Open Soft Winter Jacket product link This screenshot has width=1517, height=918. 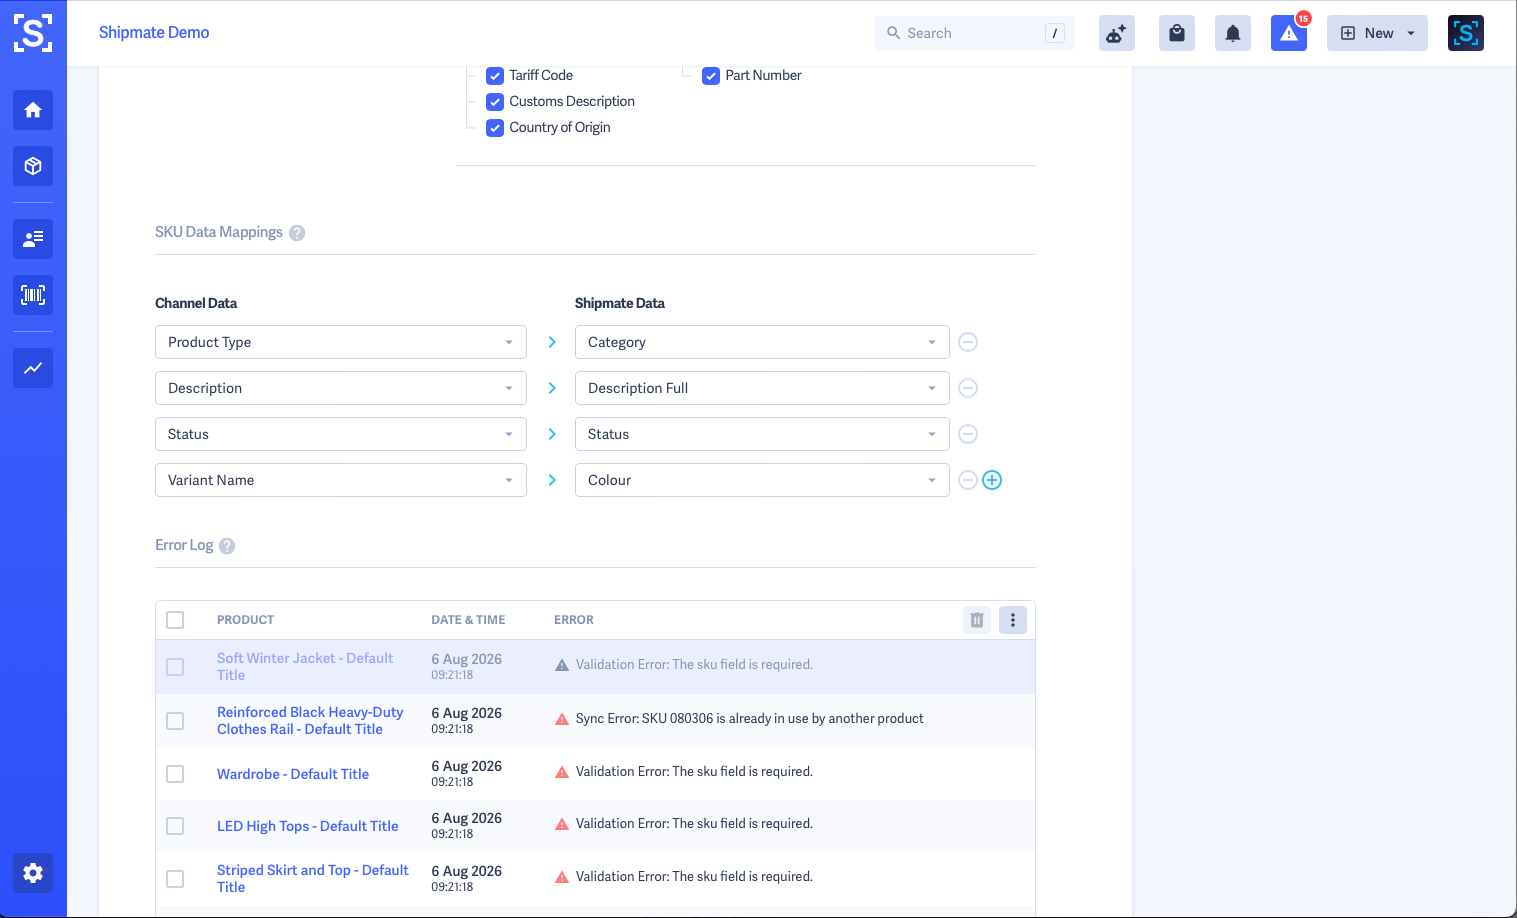tap(305, 667)
